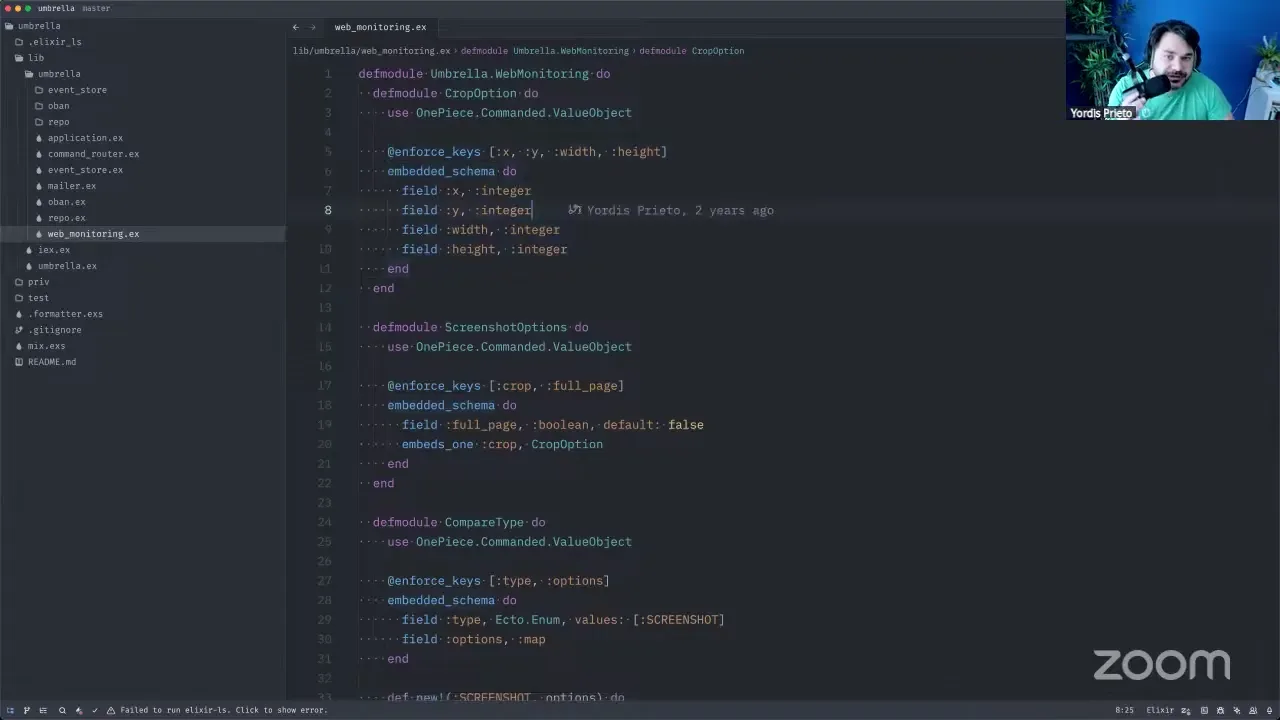Select web_monitoring.ex in the file tree
Screen dimensions: 1280x720
[93, 234]
